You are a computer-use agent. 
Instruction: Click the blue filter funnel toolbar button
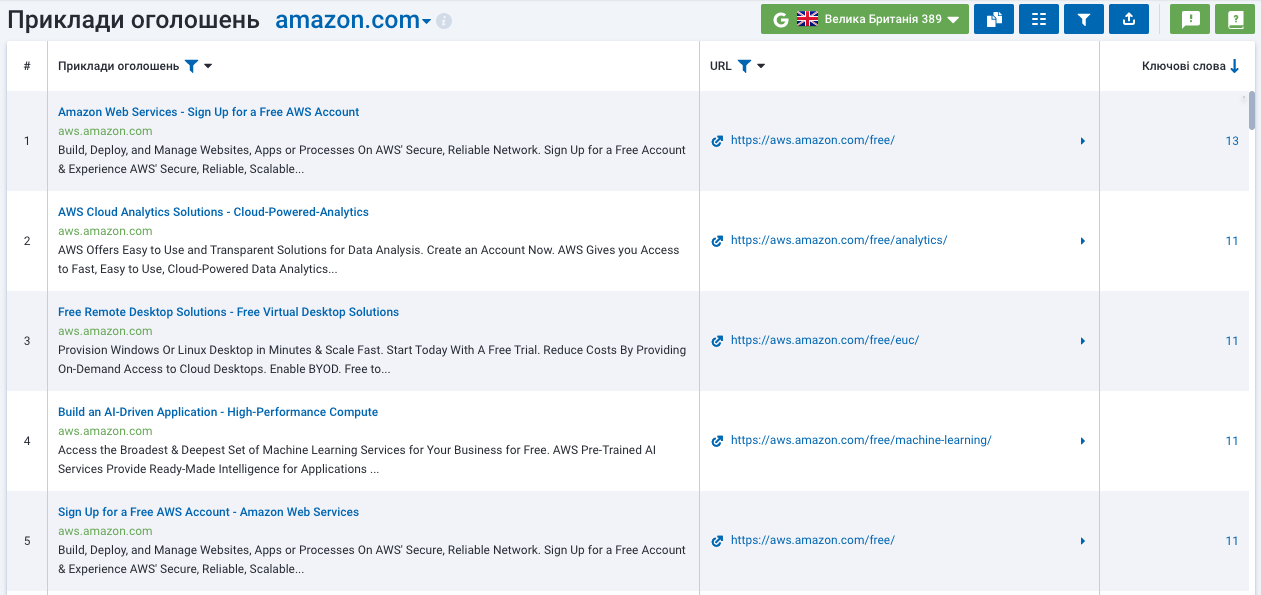coord(1084,19)
